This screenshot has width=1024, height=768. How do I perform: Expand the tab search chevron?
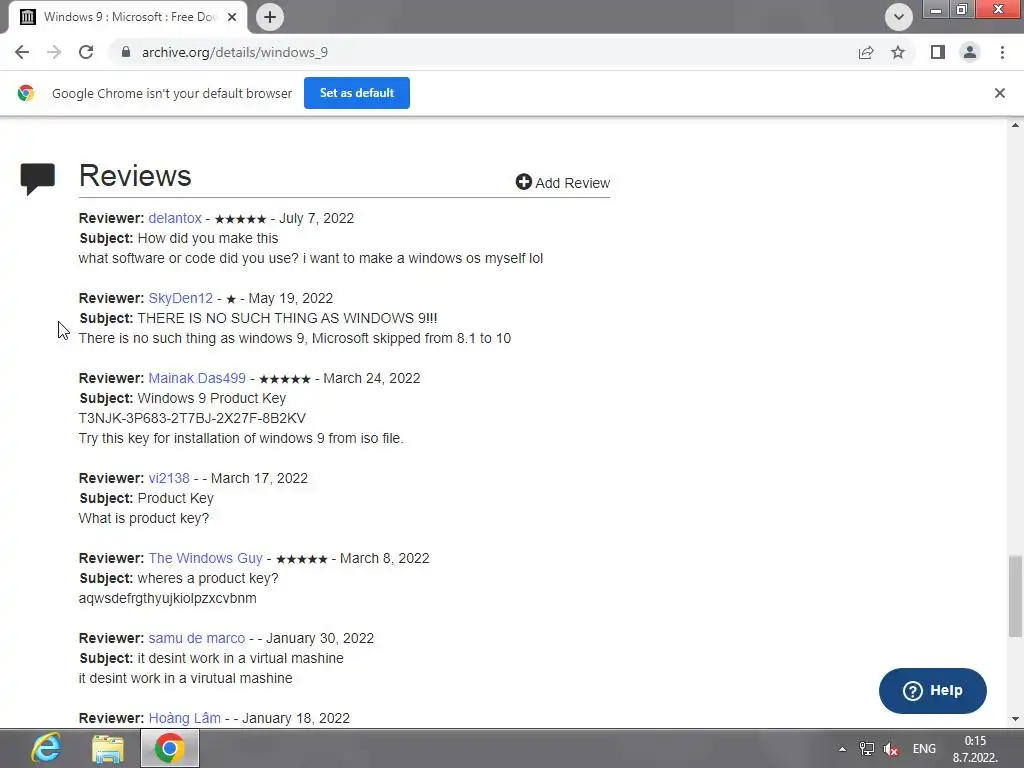tap(899, 17)
